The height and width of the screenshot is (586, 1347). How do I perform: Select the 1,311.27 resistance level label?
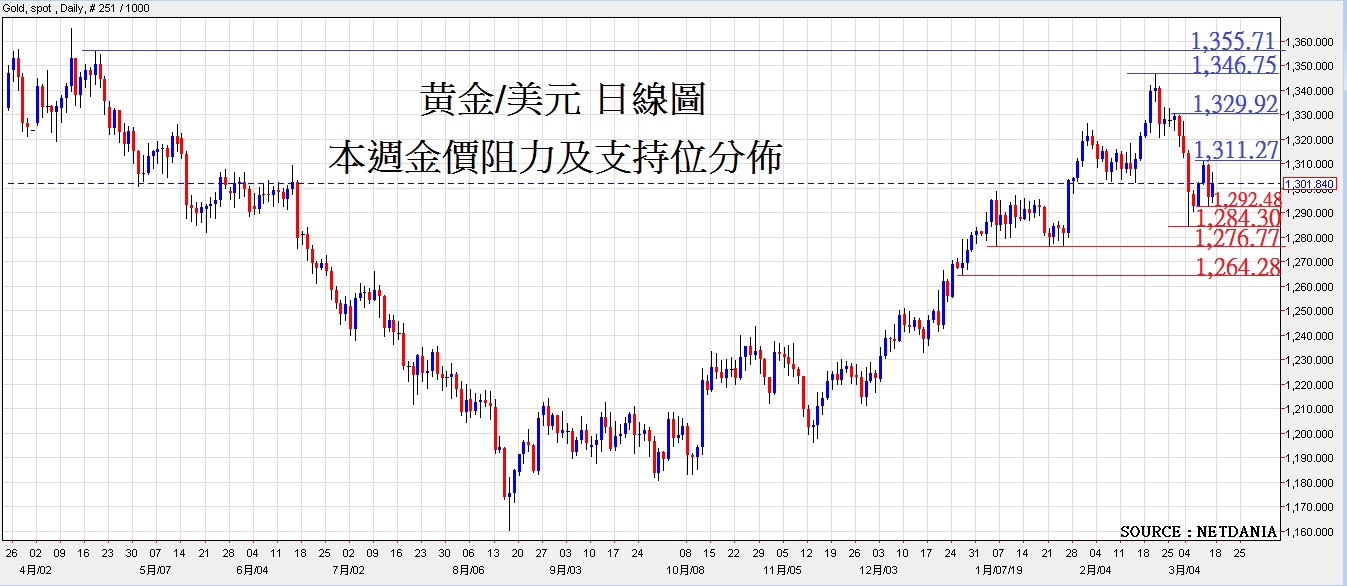(x=1236, y=150)
